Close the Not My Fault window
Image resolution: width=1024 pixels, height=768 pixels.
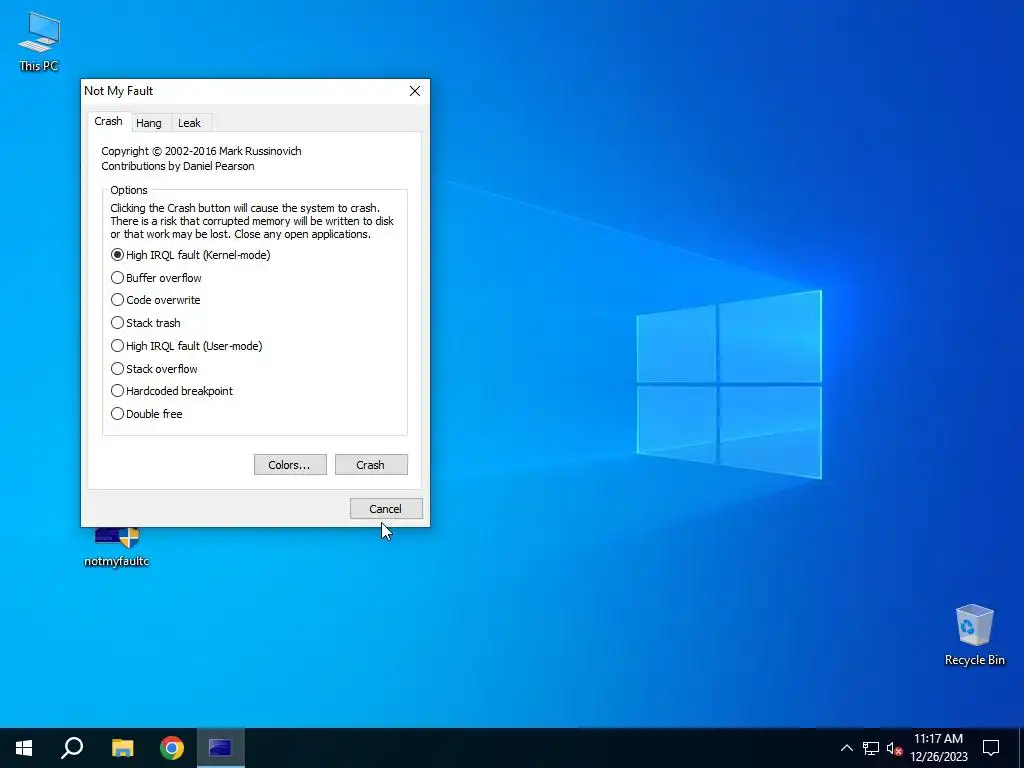click(x=415, y=91)
